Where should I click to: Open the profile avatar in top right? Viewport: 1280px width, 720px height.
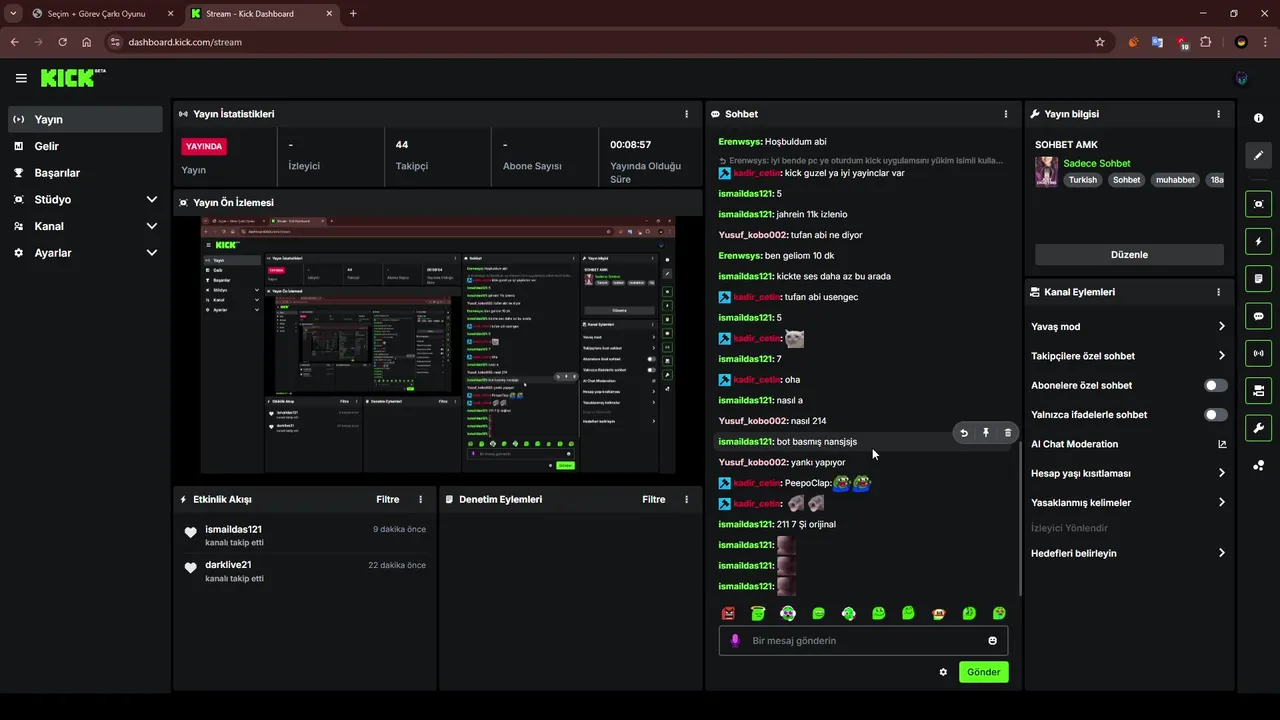1242,78
